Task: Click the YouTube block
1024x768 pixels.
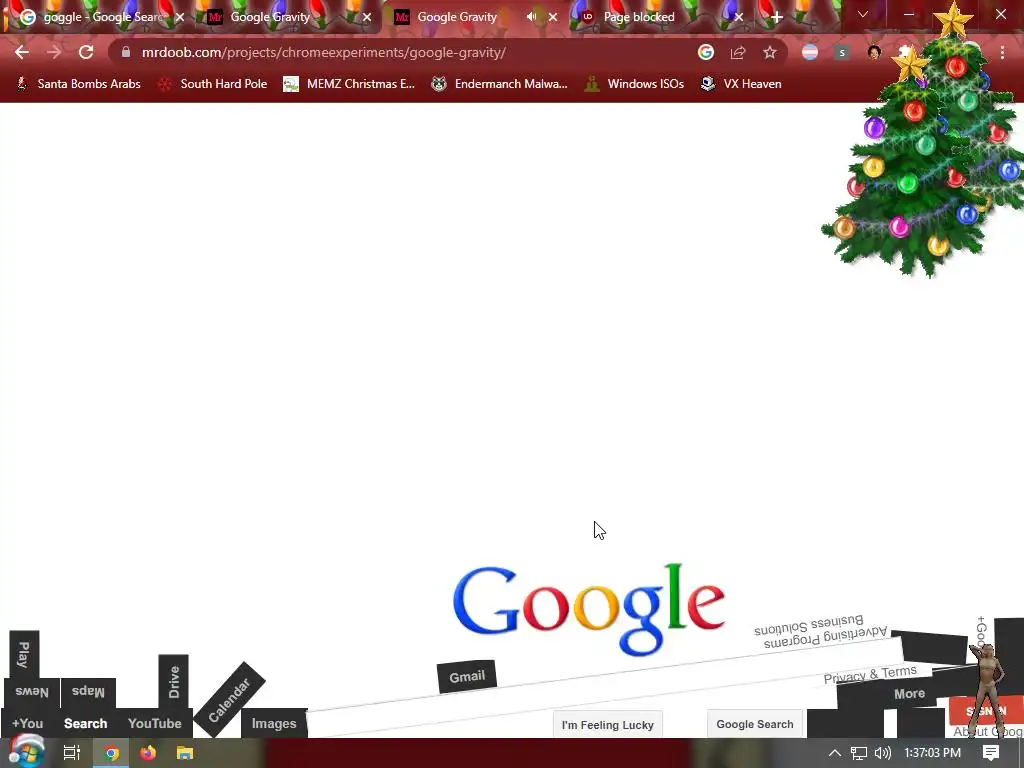Action: coord(155,724)
